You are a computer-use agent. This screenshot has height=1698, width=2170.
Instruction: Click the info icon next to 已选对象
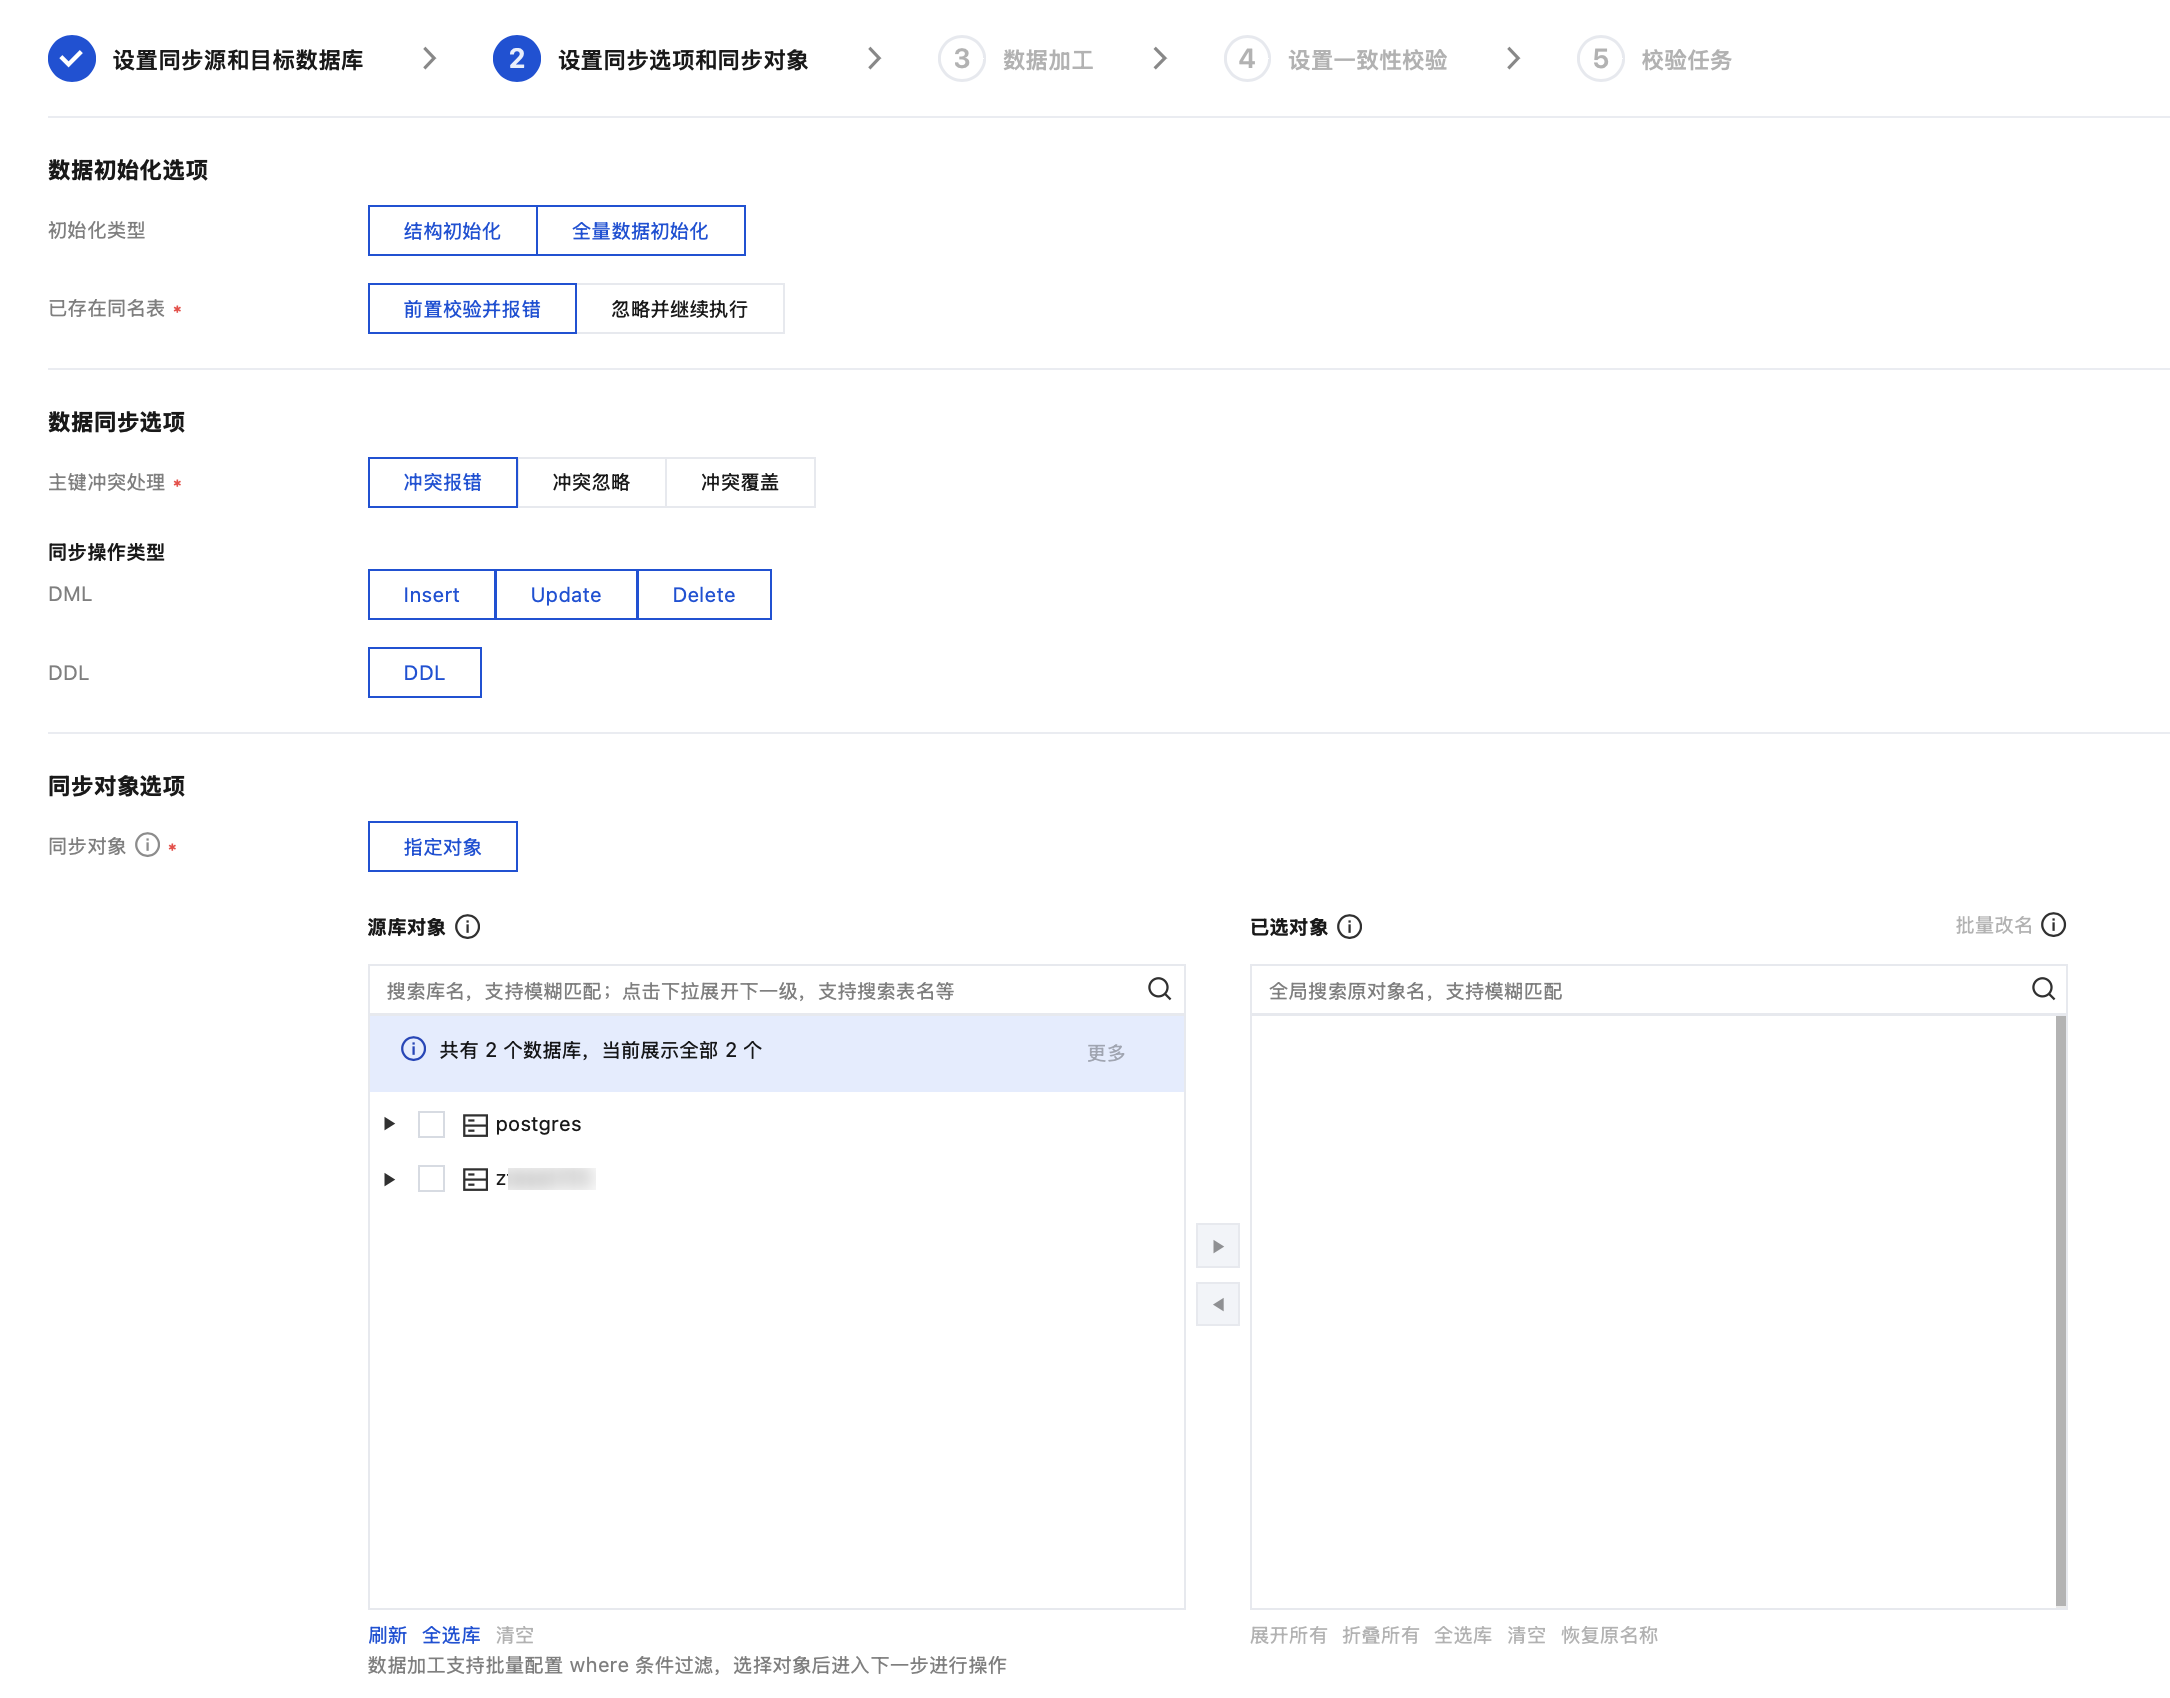coord(1349,927)
